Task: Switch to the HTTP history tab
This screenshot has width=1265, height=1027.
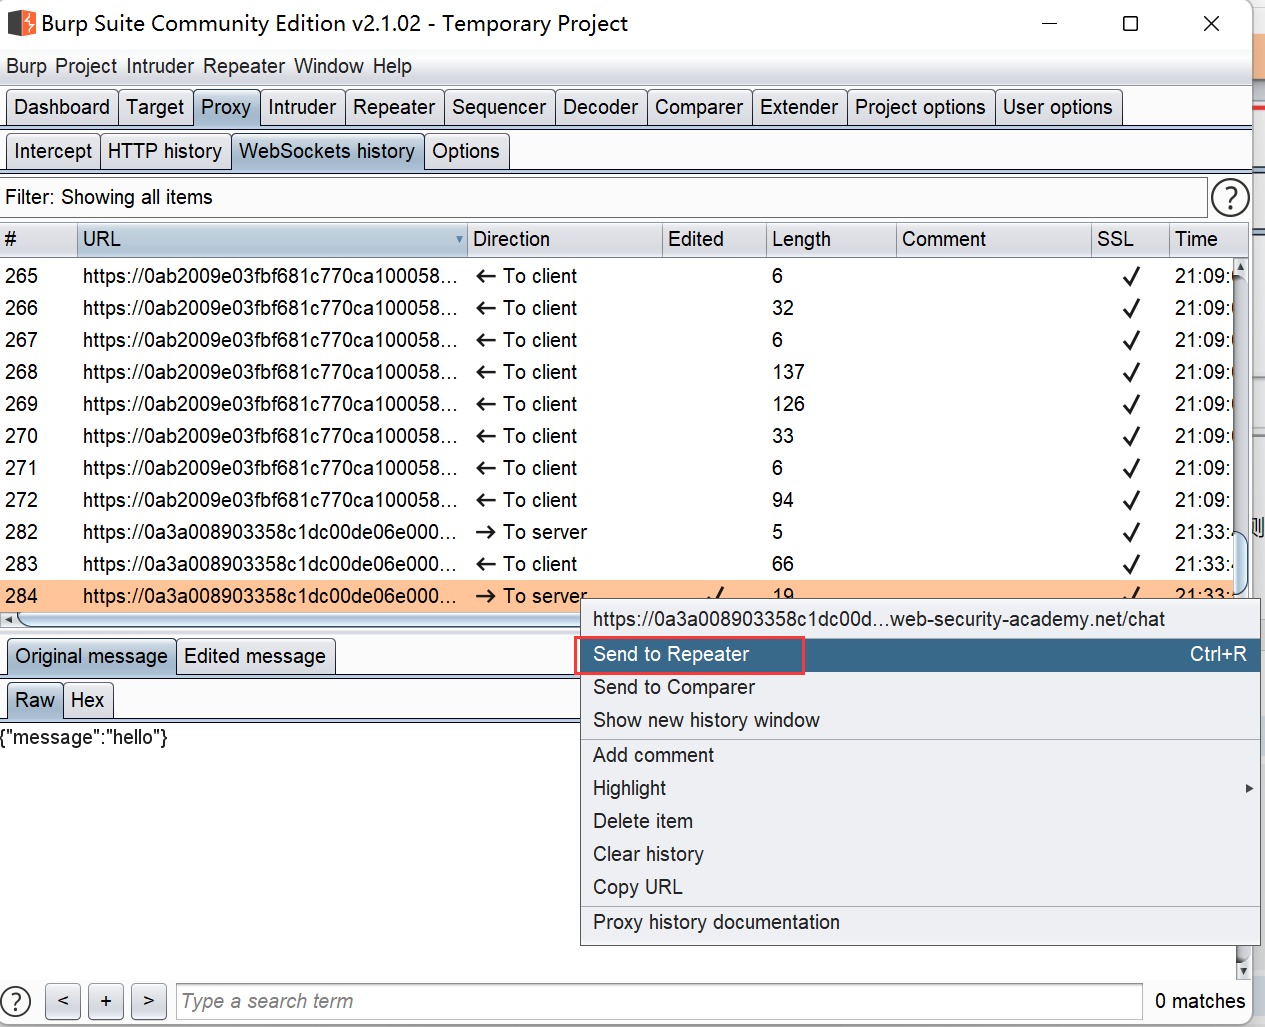Action: point(164,151)
